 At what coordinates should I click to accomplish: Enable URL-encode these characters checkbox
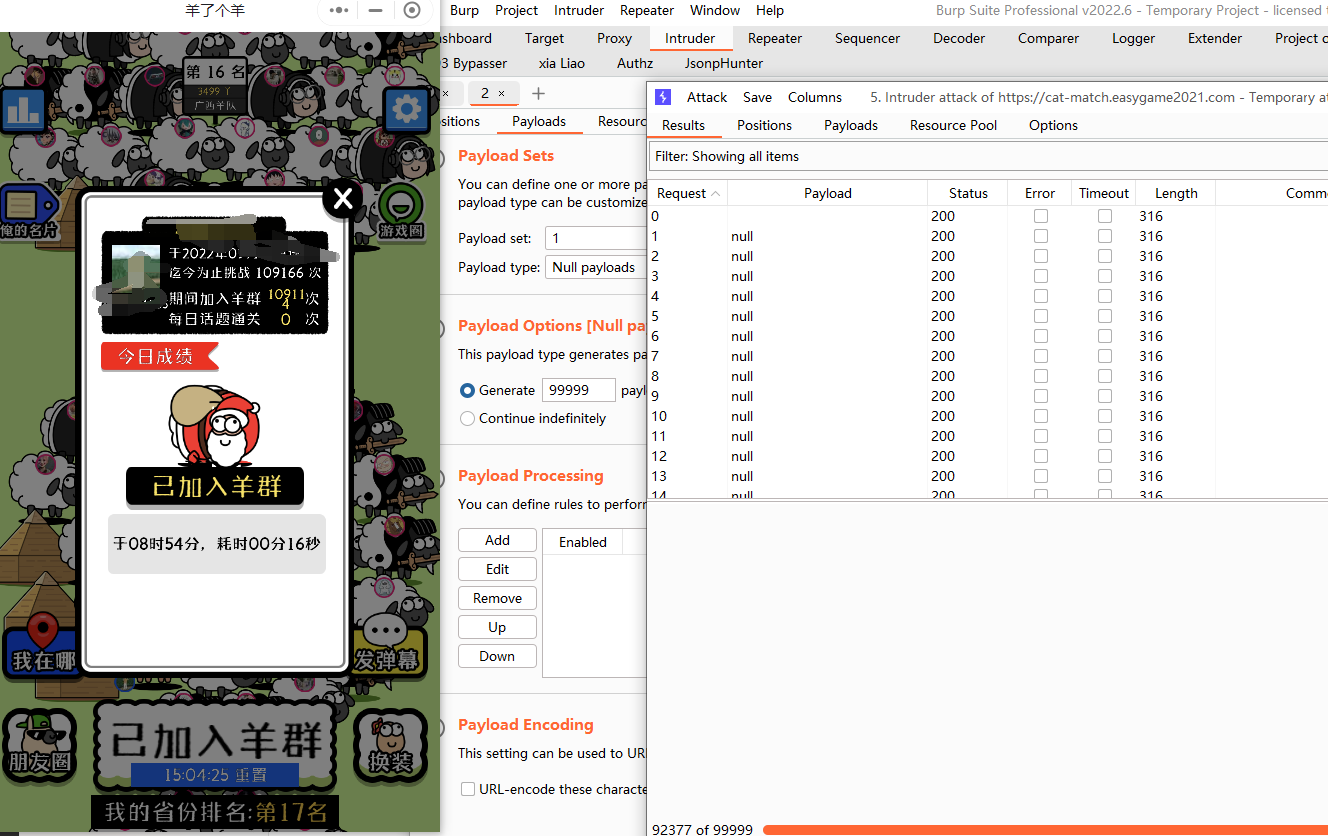point(468,789)
